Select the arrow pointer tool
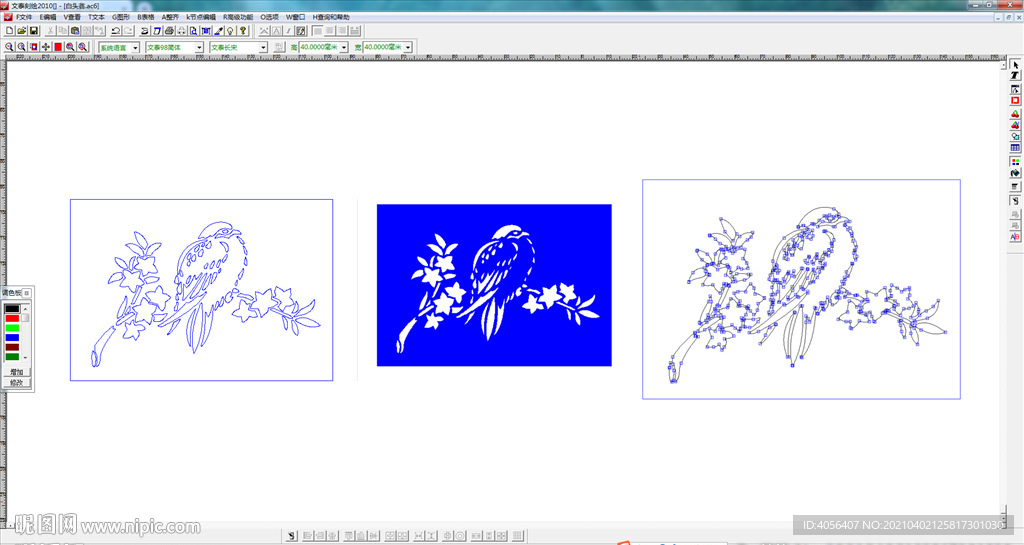The width and height of the screenshot is (1024, 545). pos(1015,65)
